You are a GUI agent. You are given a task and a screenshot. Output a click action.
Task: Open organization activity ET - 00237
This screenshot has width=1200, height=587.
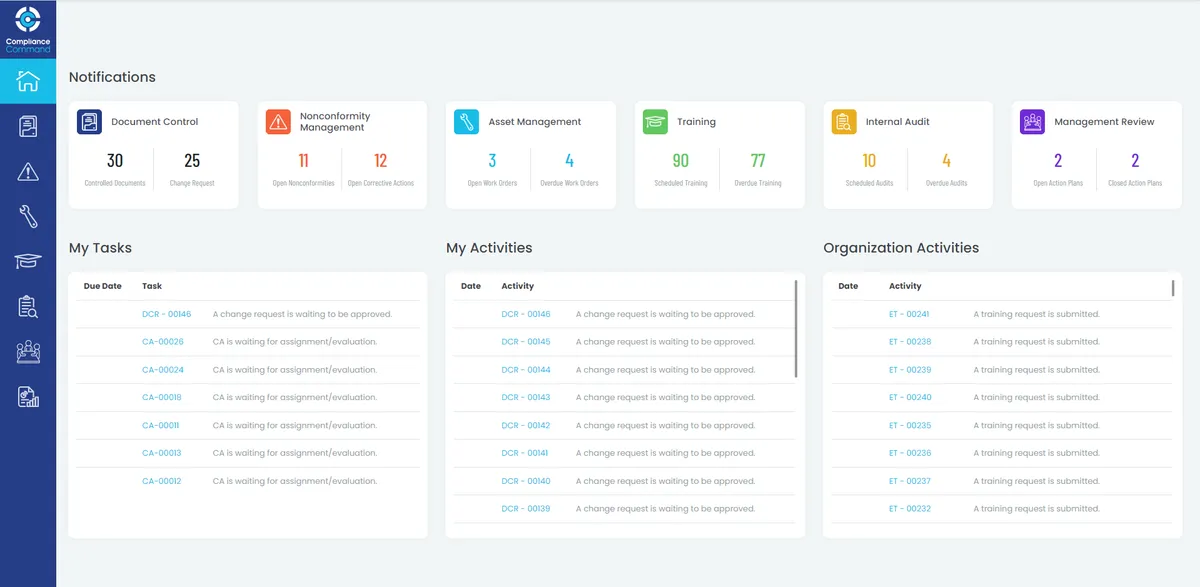pos(910,481)
